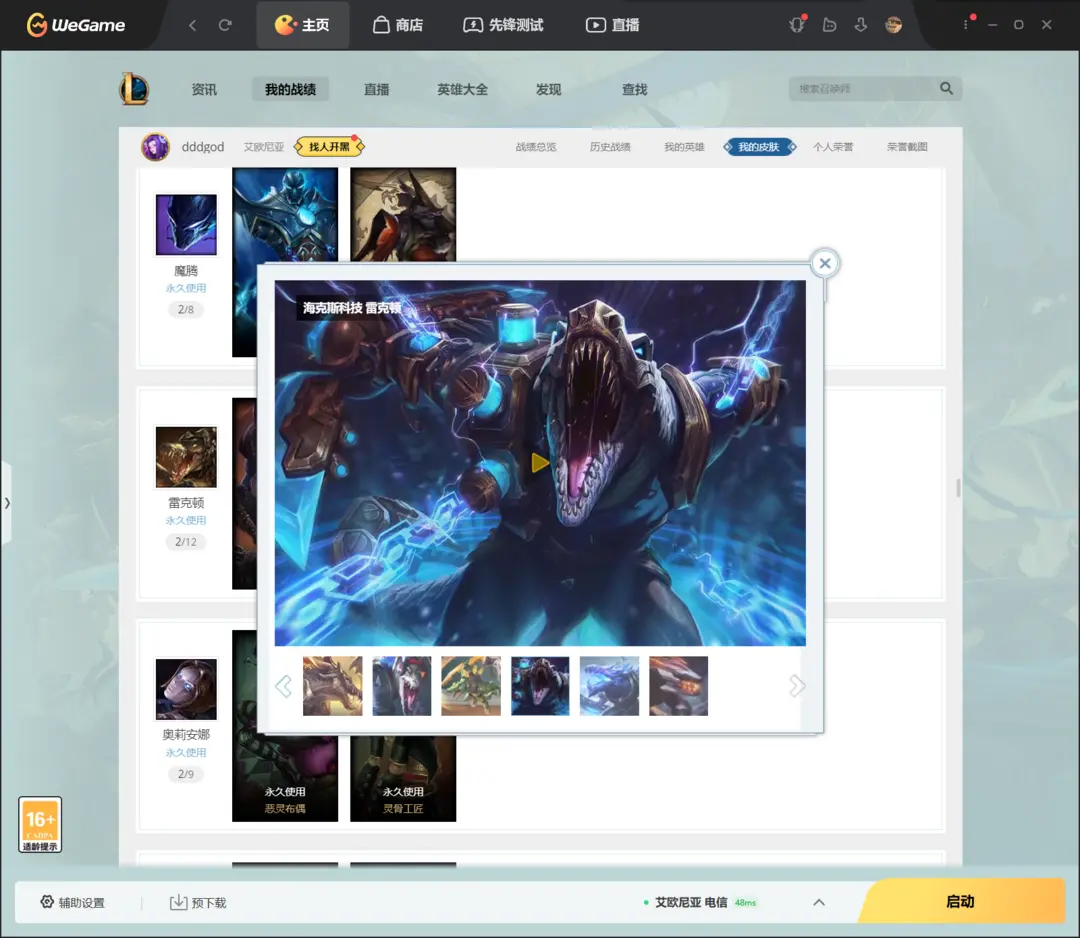Click the 艾欧尼亚 server label beside dddgod

(264, 147)
